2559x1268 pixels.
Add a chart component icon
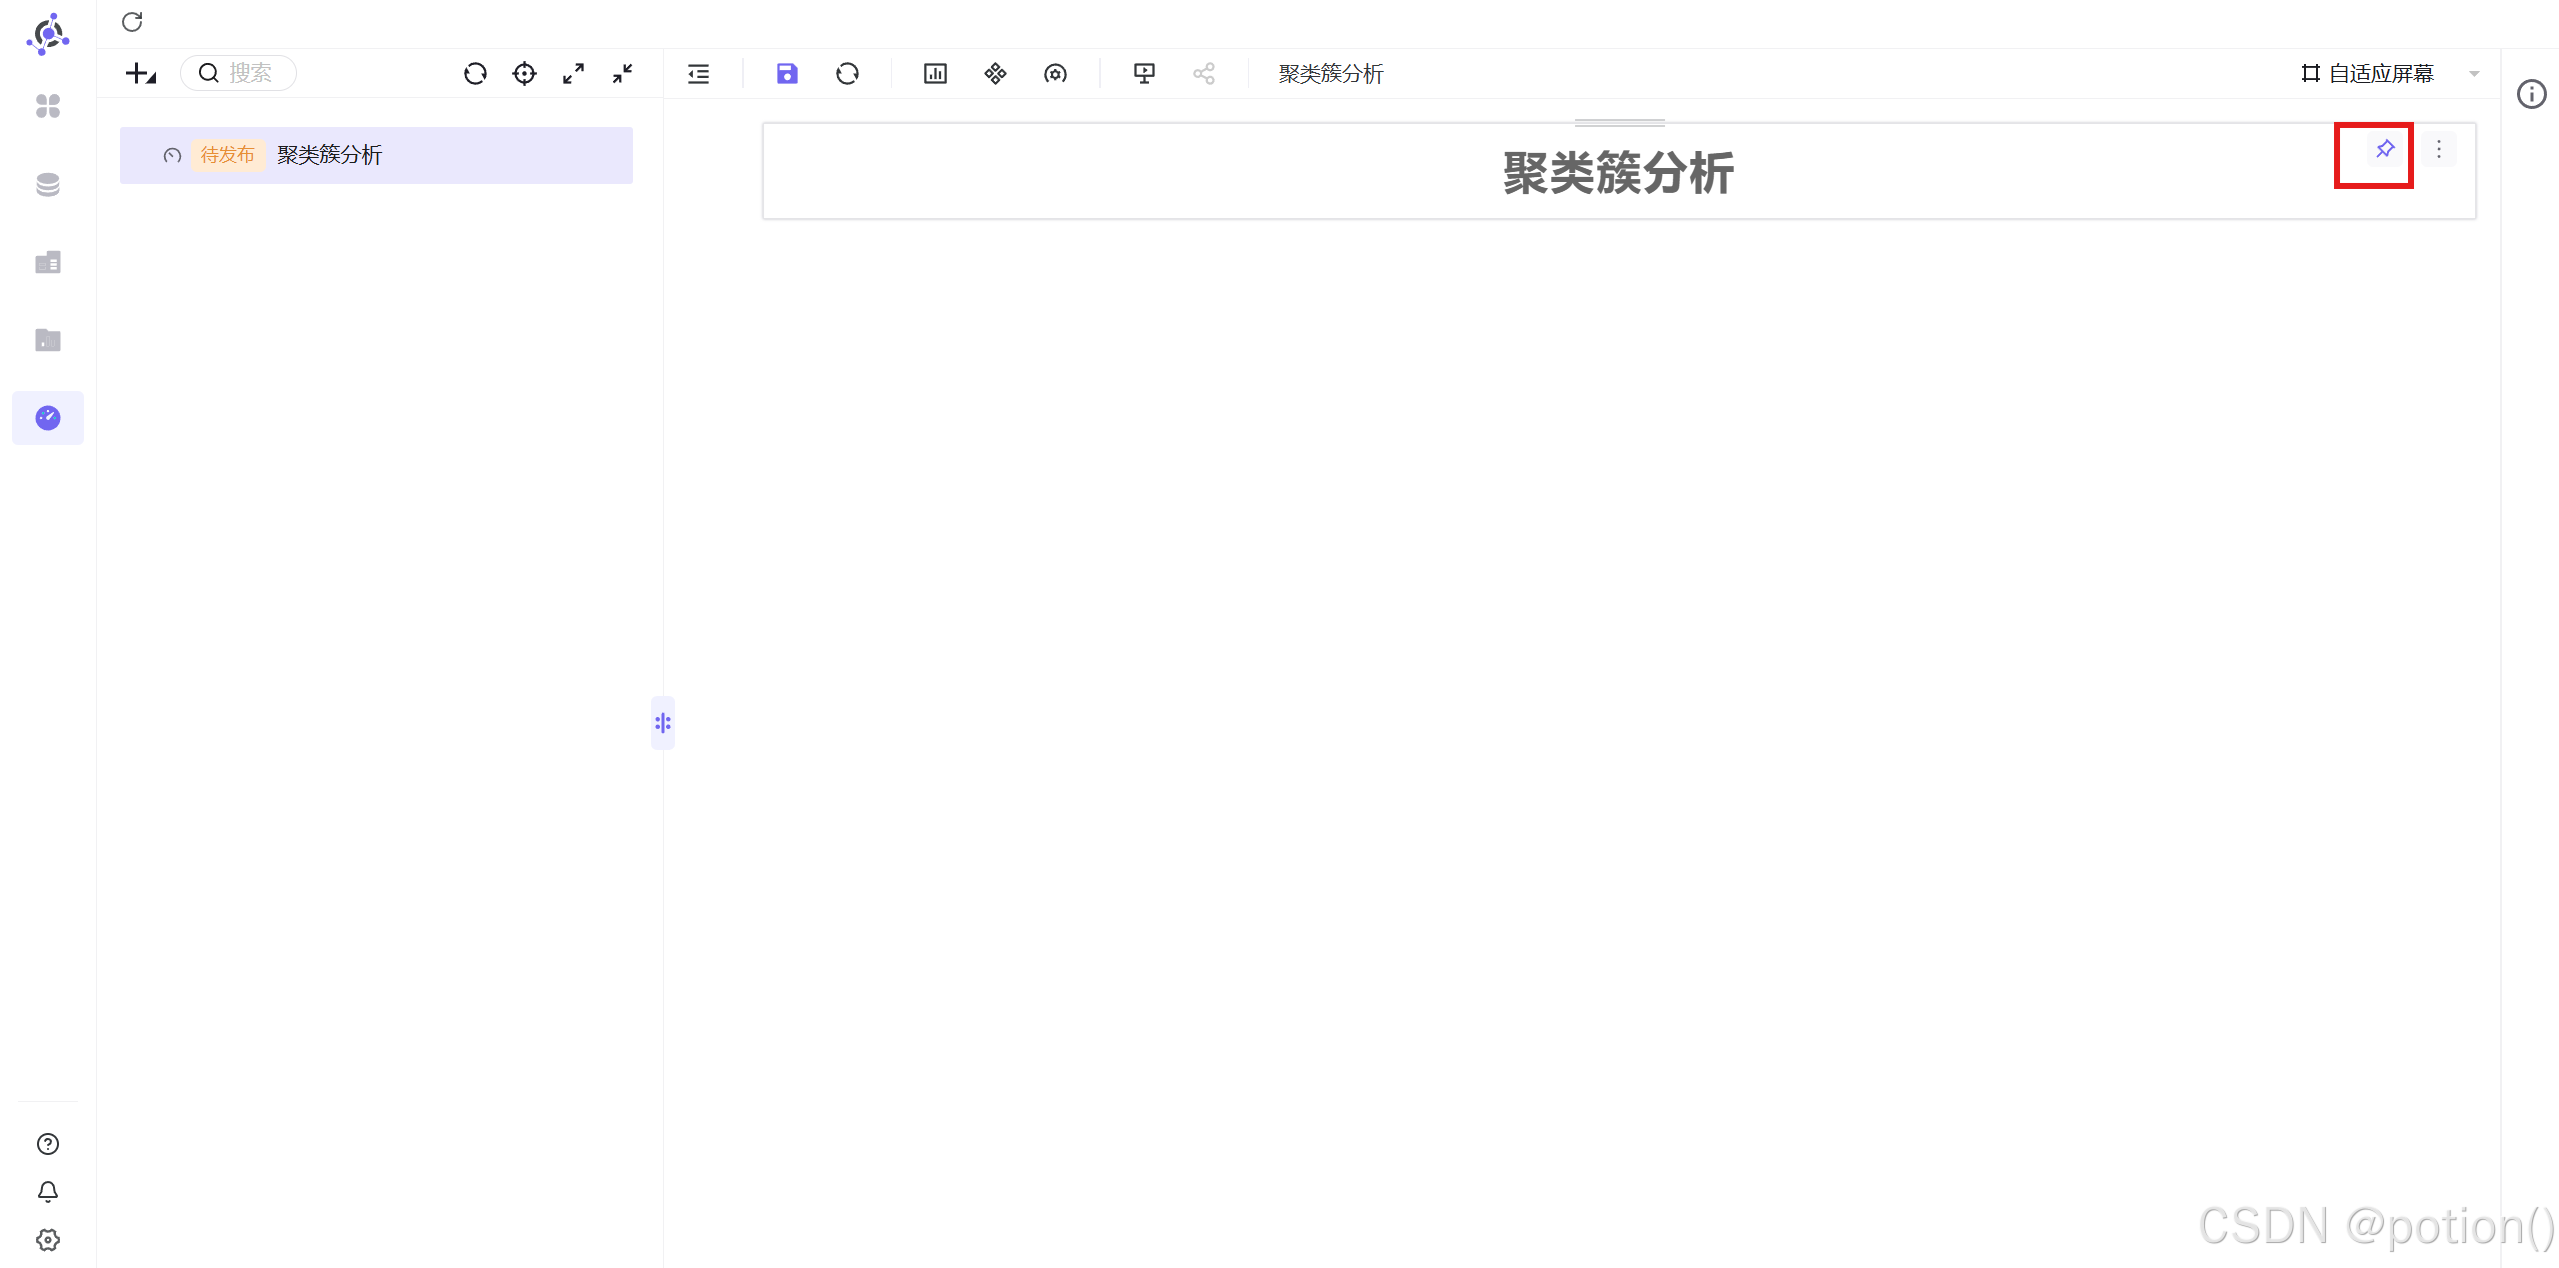pos(935,73)
